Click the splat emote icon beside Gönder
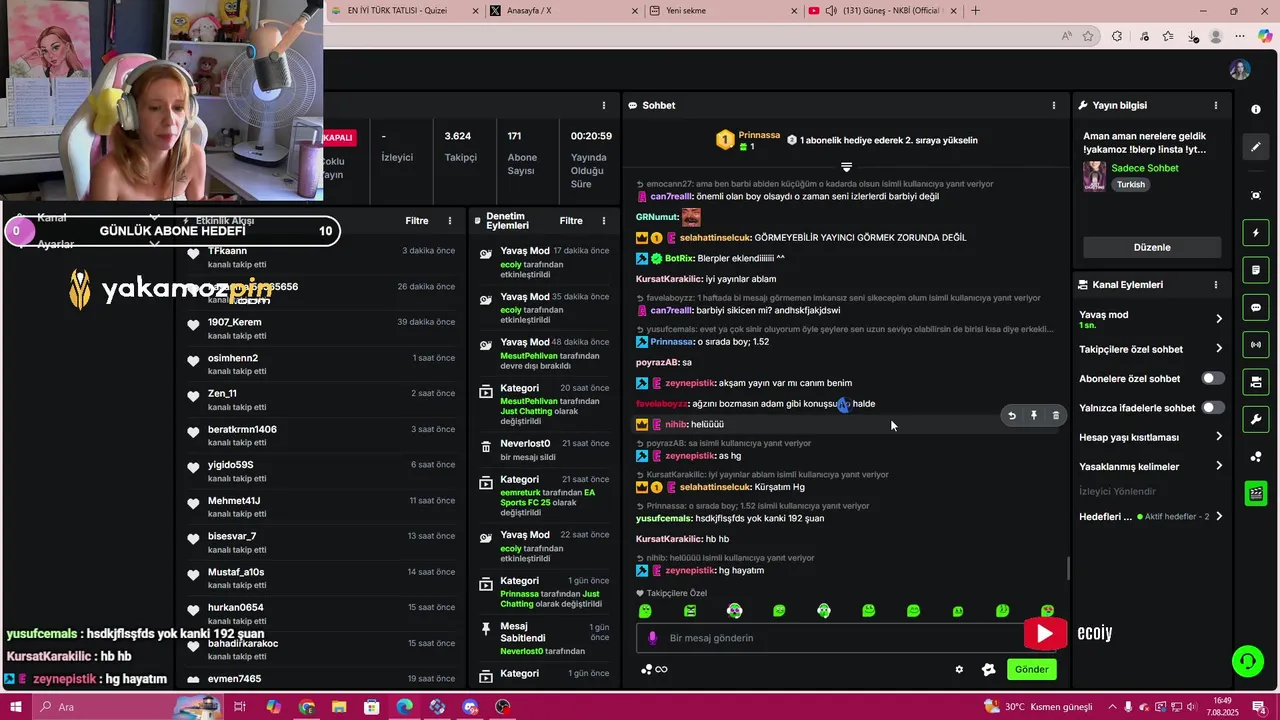The image size is (1280, 720). (x=989, y=670)
